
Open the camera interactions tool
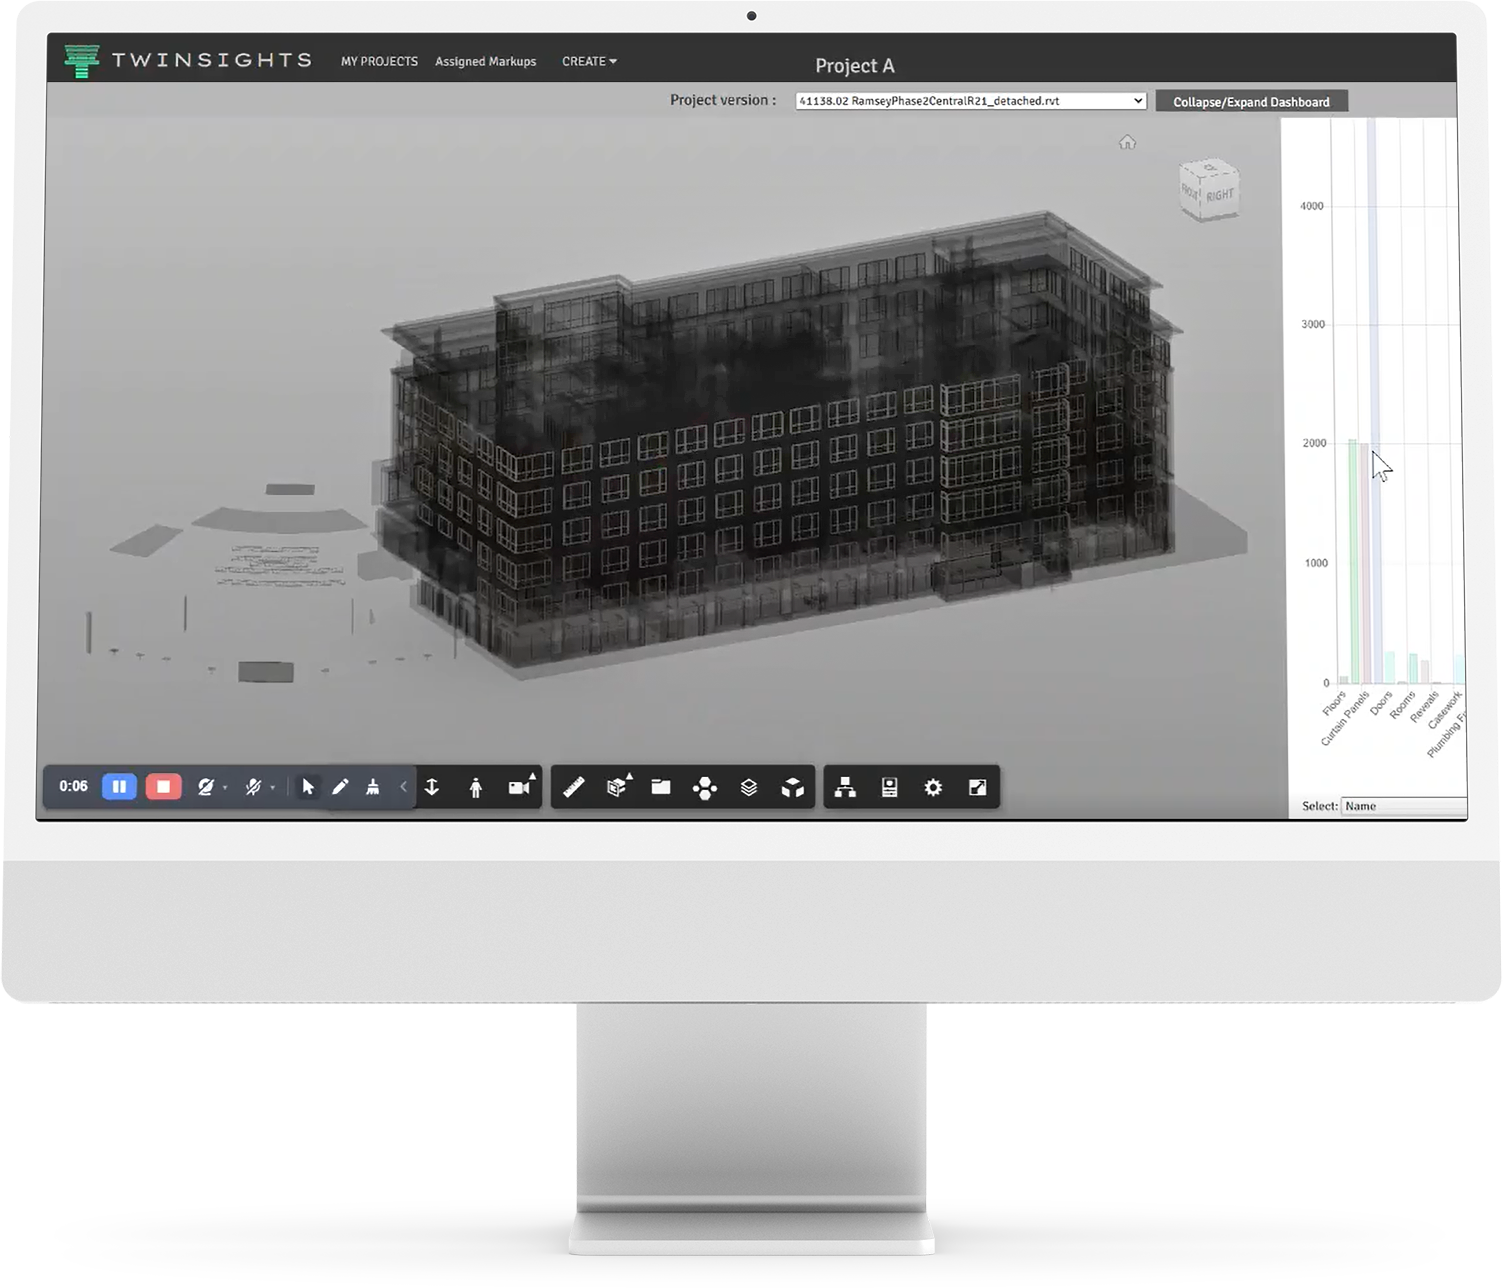coord(520,787)
